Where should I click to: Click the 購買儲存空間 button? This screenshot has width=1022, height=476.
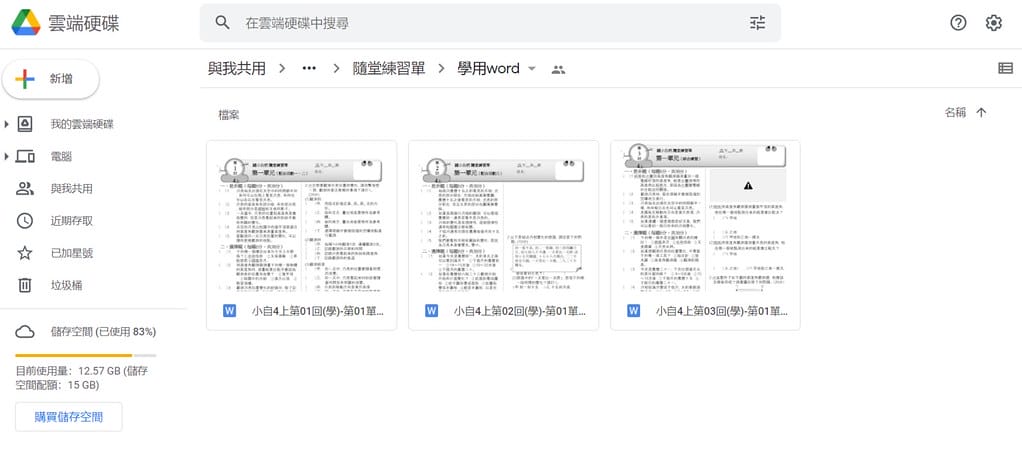(x=68, y=417)
